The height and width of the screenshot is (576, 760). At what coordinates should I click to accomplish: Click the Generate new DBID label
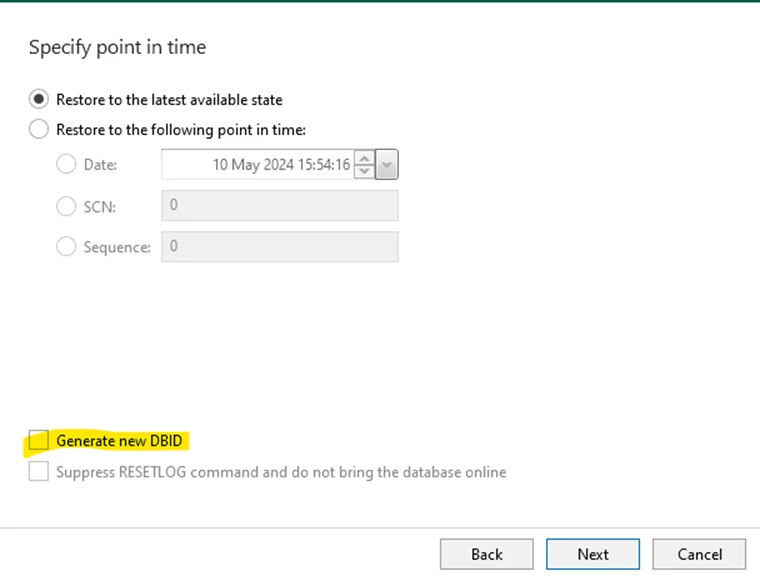click(x=119, y=441)
